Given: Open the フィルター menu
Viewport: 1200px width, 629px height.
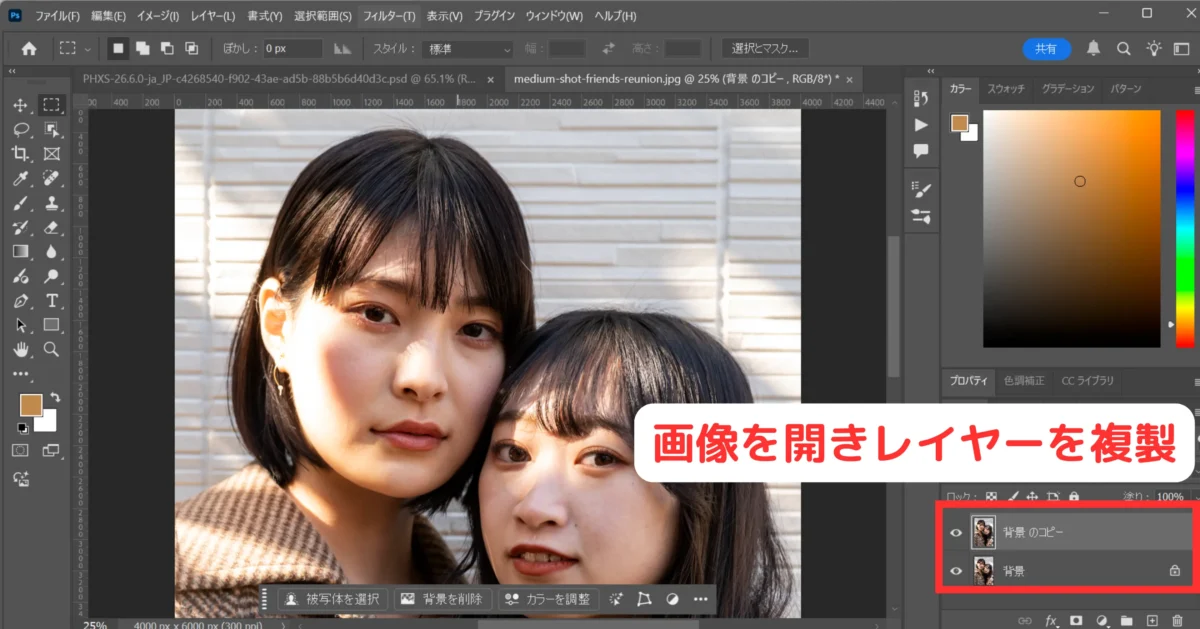Looking at the screenshot, I should point(388,16).
